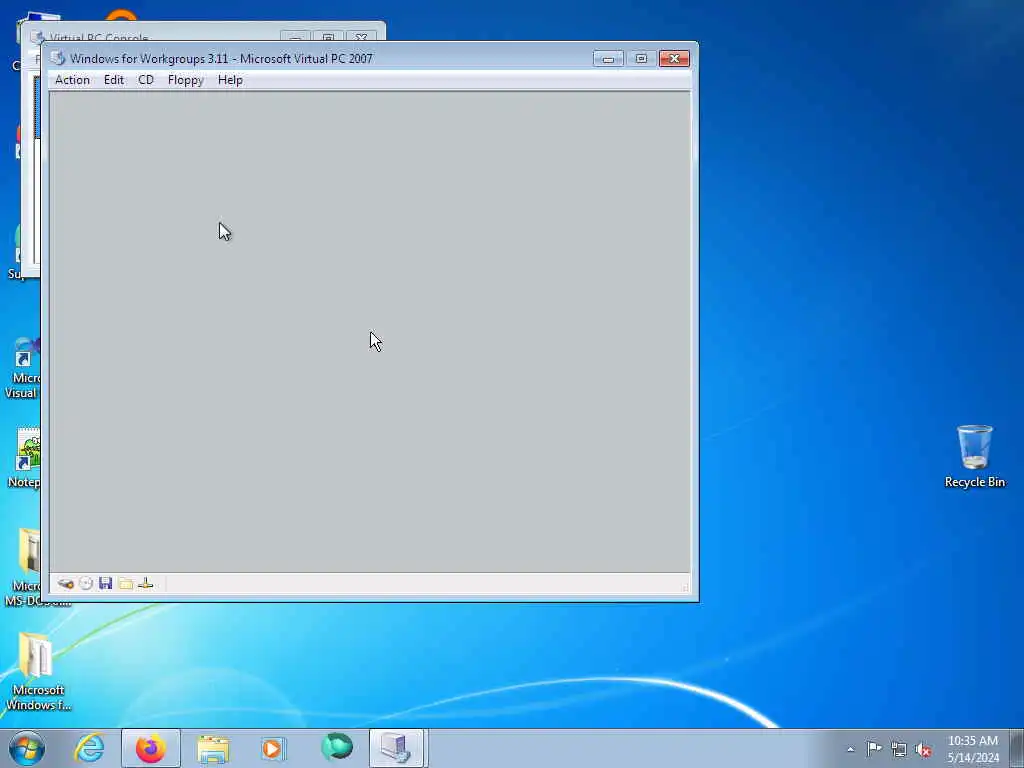Open the Action menu

point(72,80)
